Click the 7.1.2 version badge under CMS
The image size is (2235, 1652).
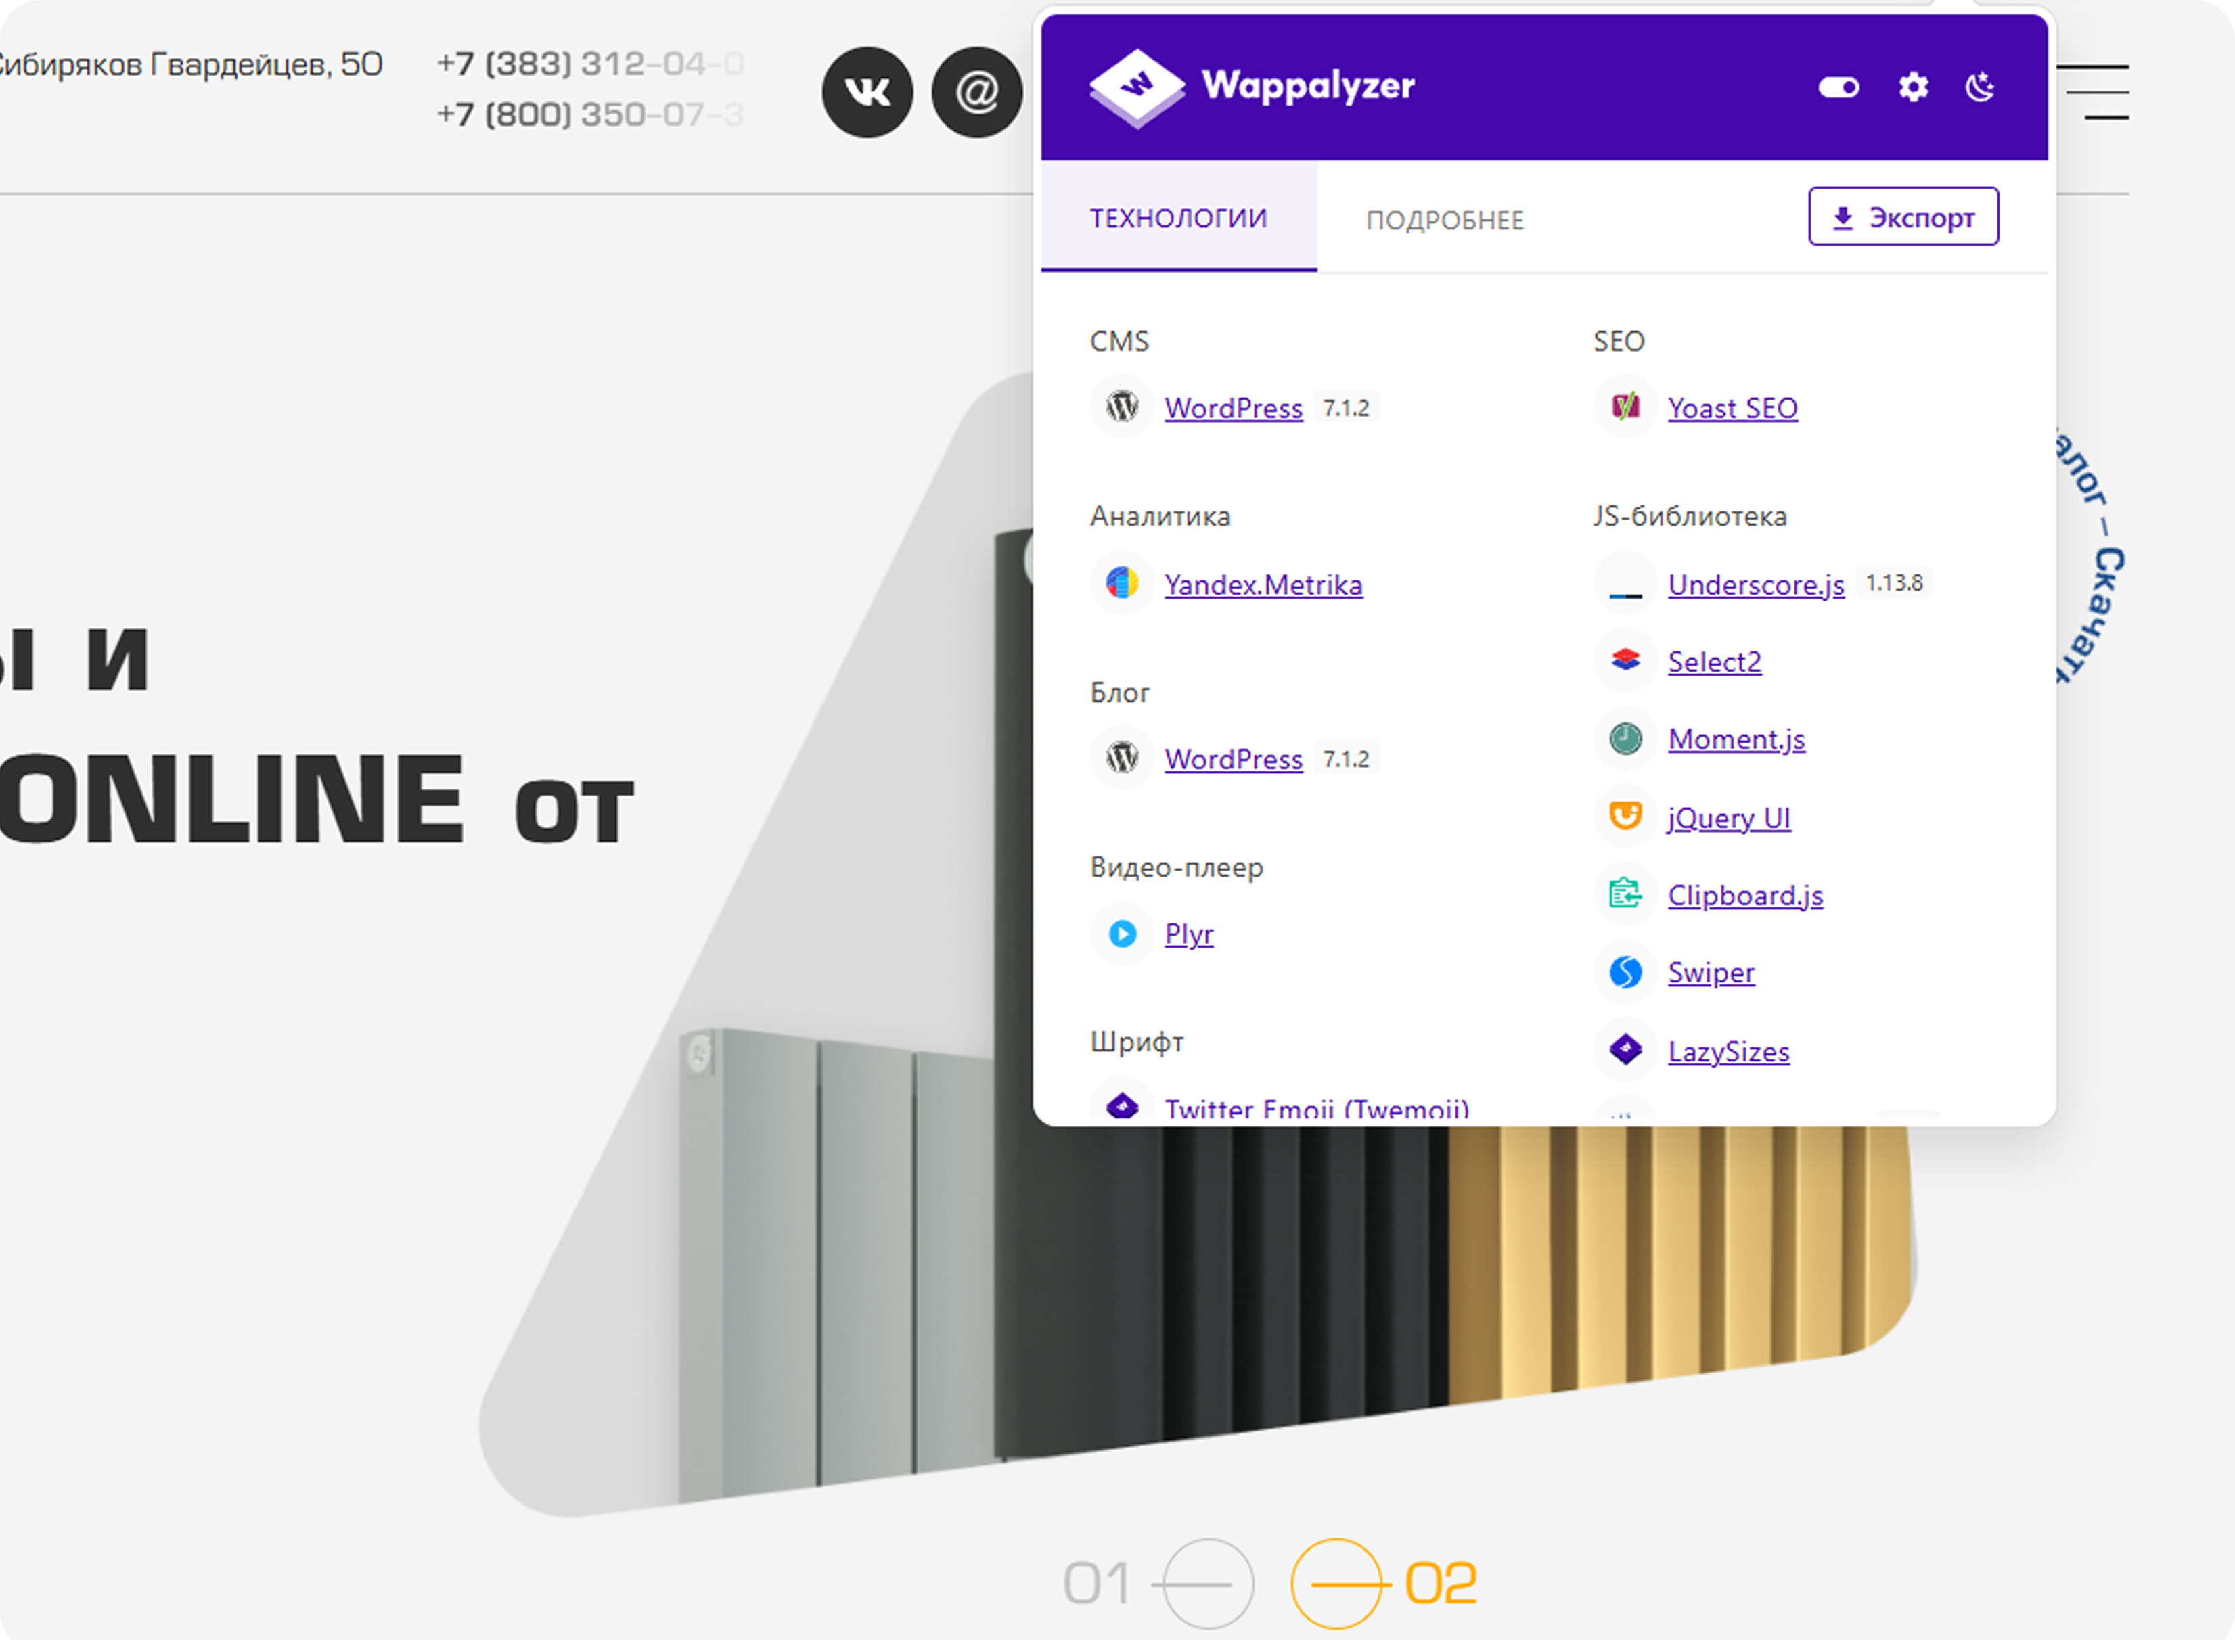pyautogui.click(x=1346, y=408)
